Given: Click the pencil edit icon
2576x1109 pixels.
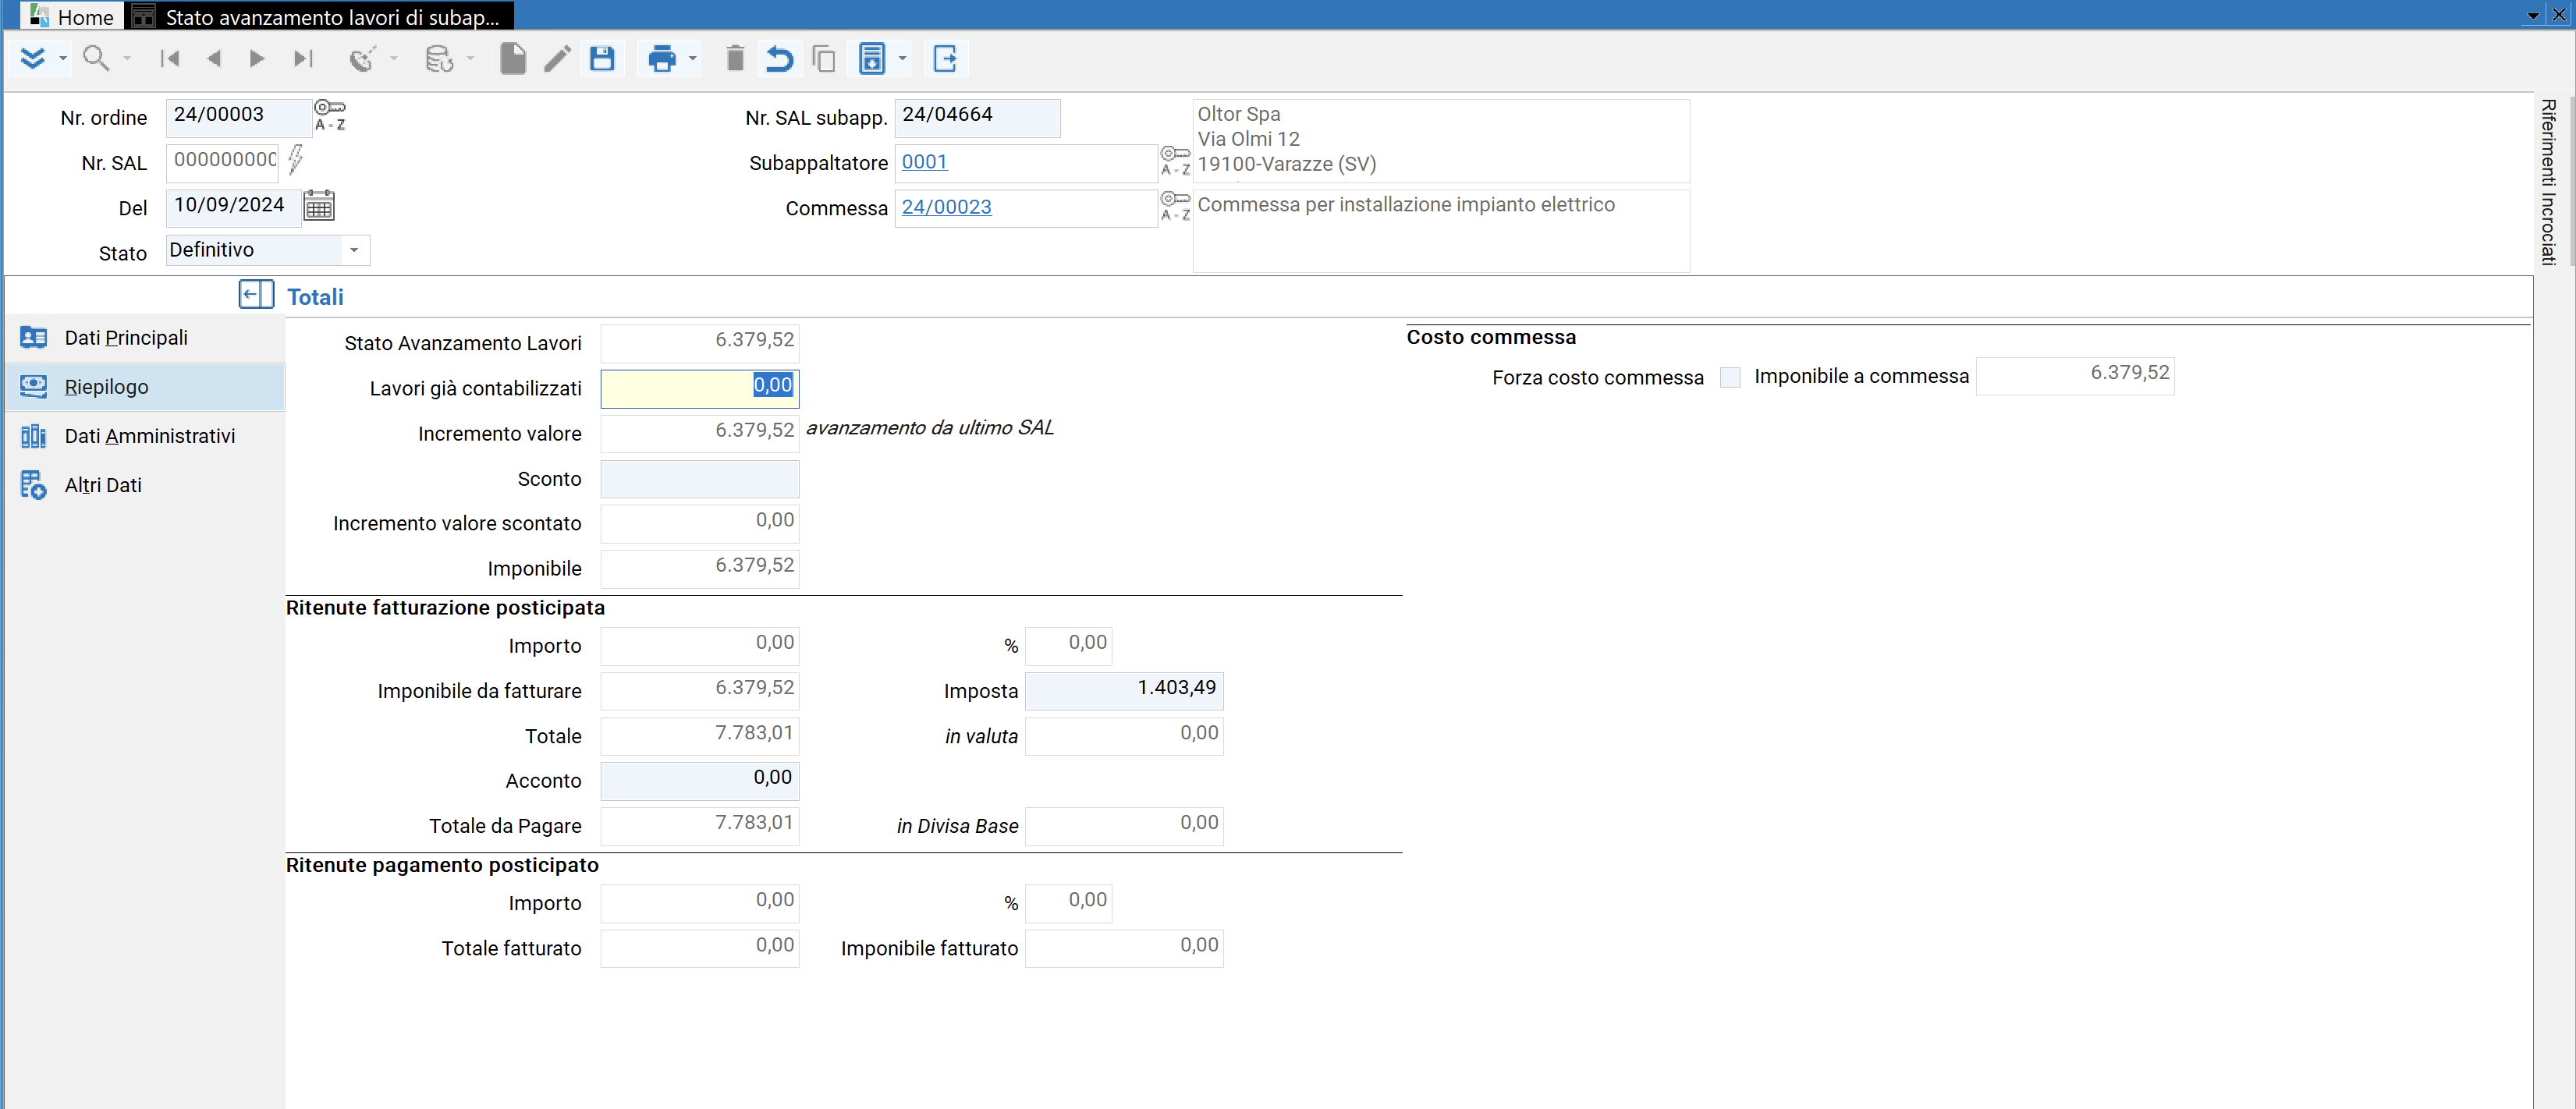Looking at the screenshot, I should pyautogui.click(x=557, y=59).
